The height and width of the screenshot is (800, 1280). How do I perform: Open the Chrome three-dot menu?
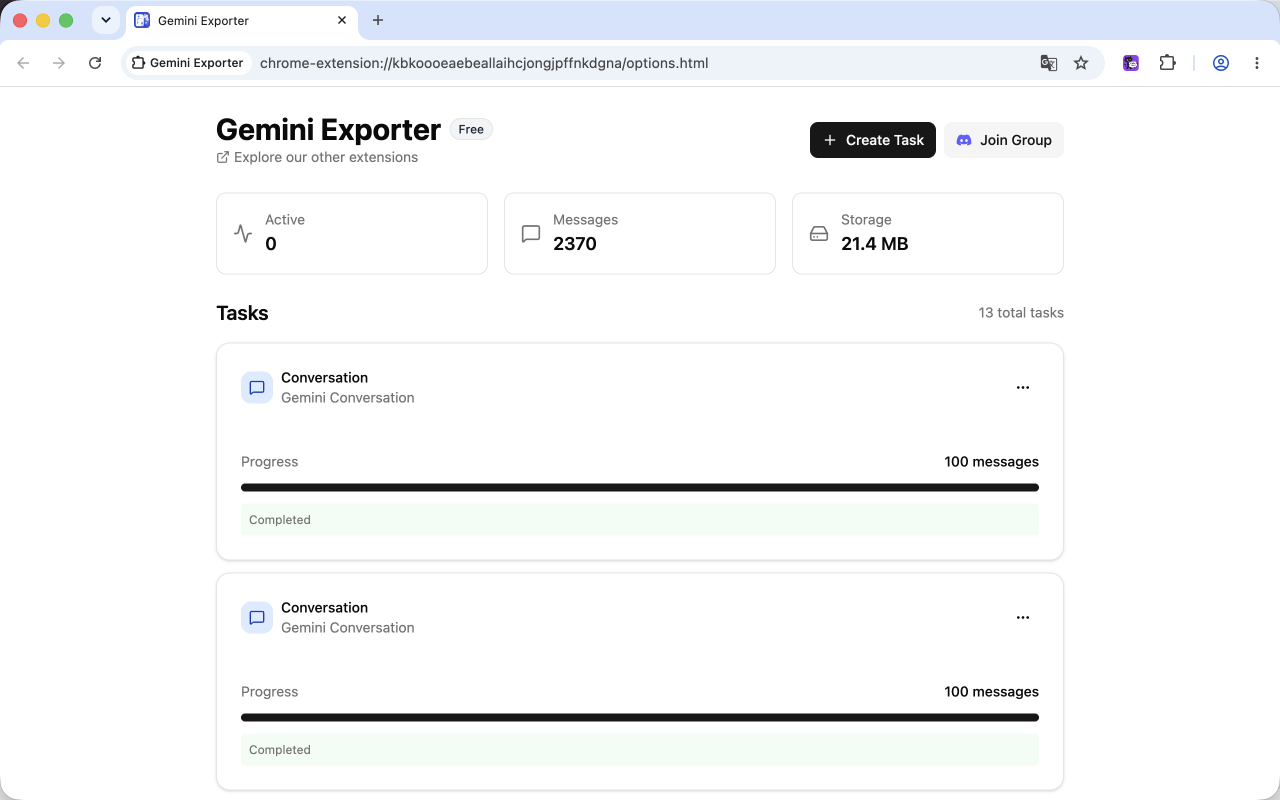(x=1257, y=63)
